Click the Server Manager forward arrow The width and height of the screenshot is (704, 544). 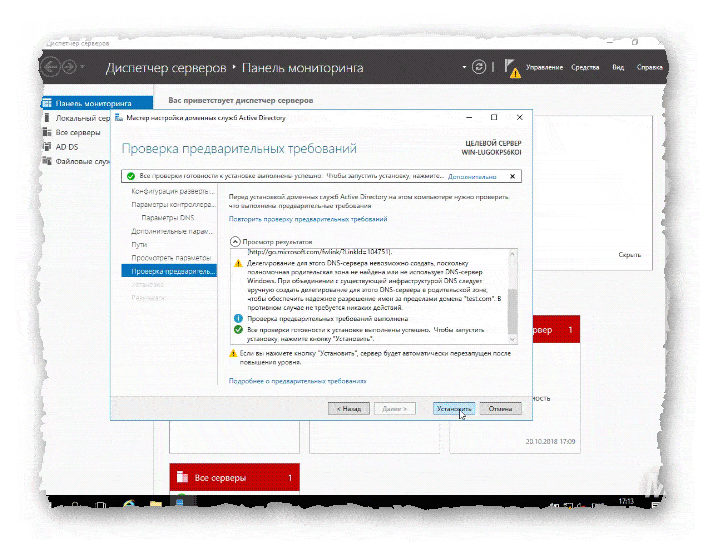pos(69,67)
